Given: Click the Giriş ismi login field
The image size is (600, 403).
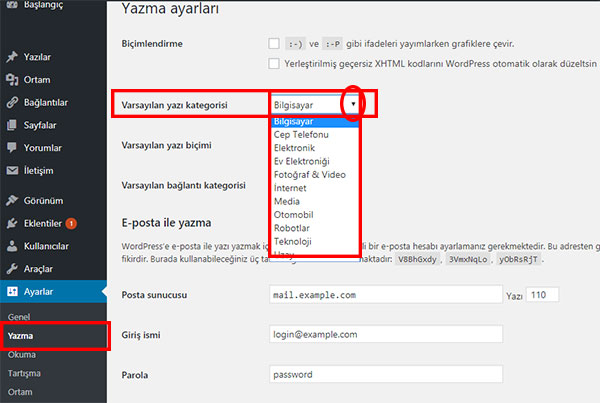Looking at the screenshot, I should coord(386,334).
